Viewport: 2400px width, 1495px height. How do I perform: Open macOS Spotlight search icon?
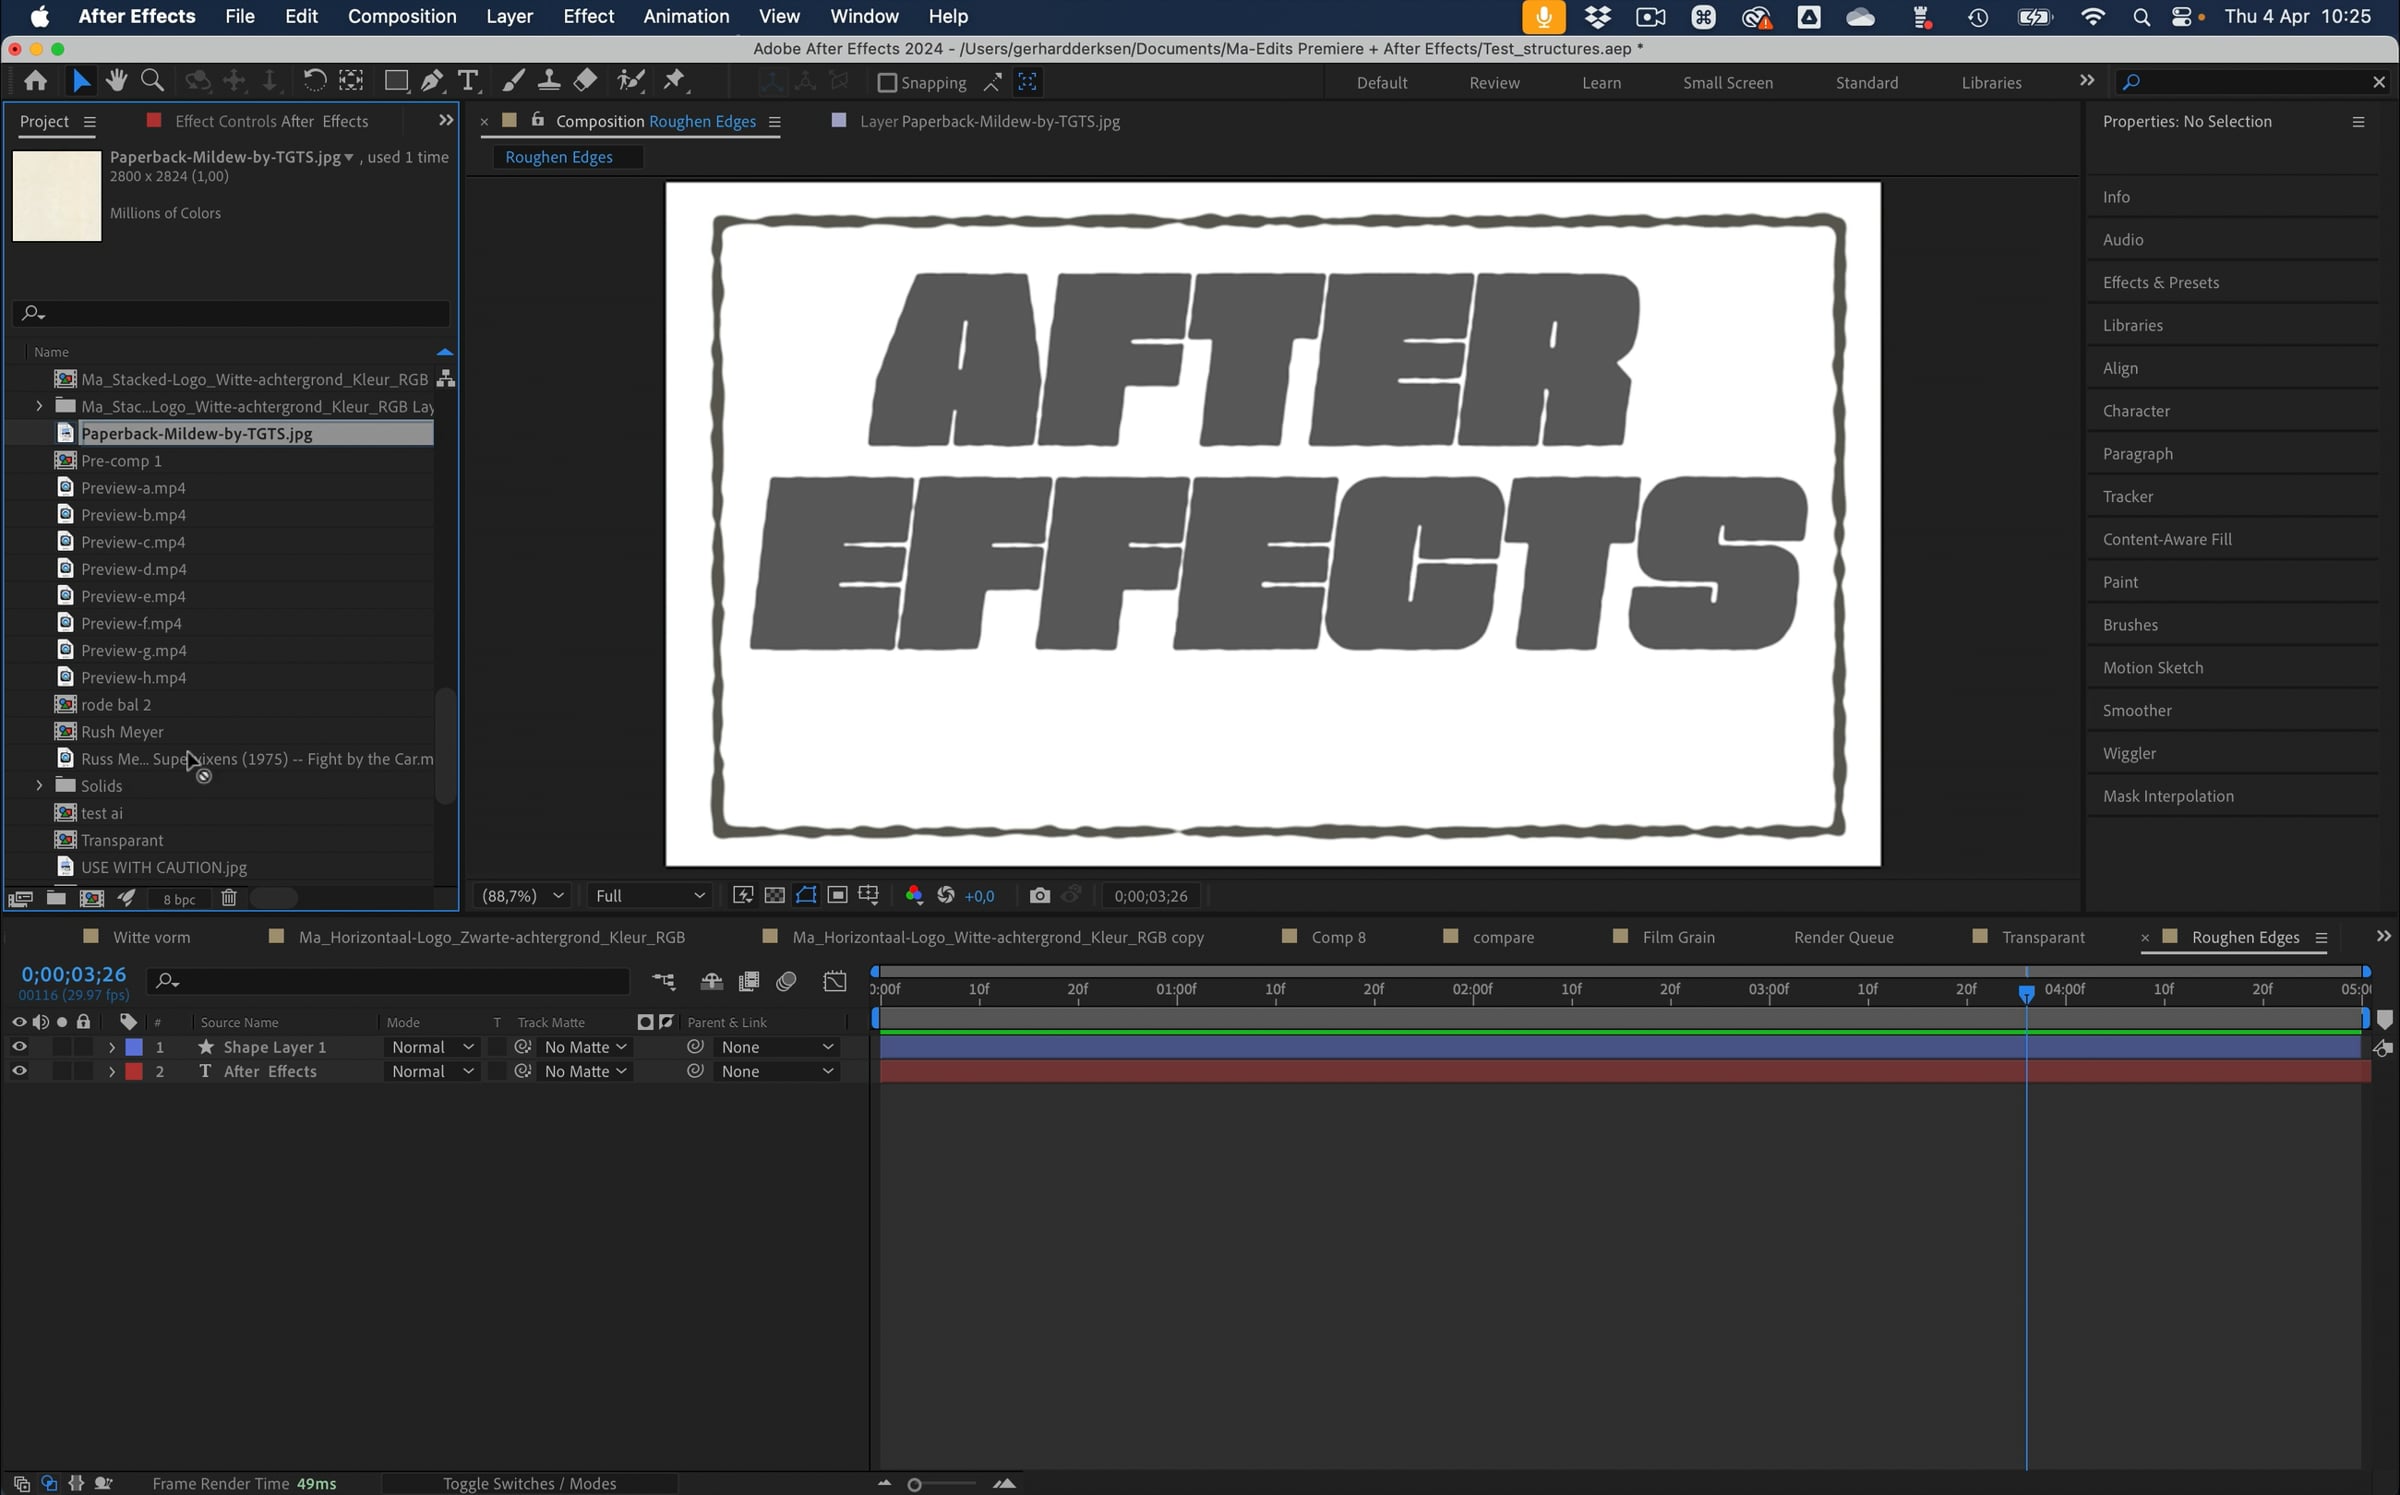point(2141,17)
